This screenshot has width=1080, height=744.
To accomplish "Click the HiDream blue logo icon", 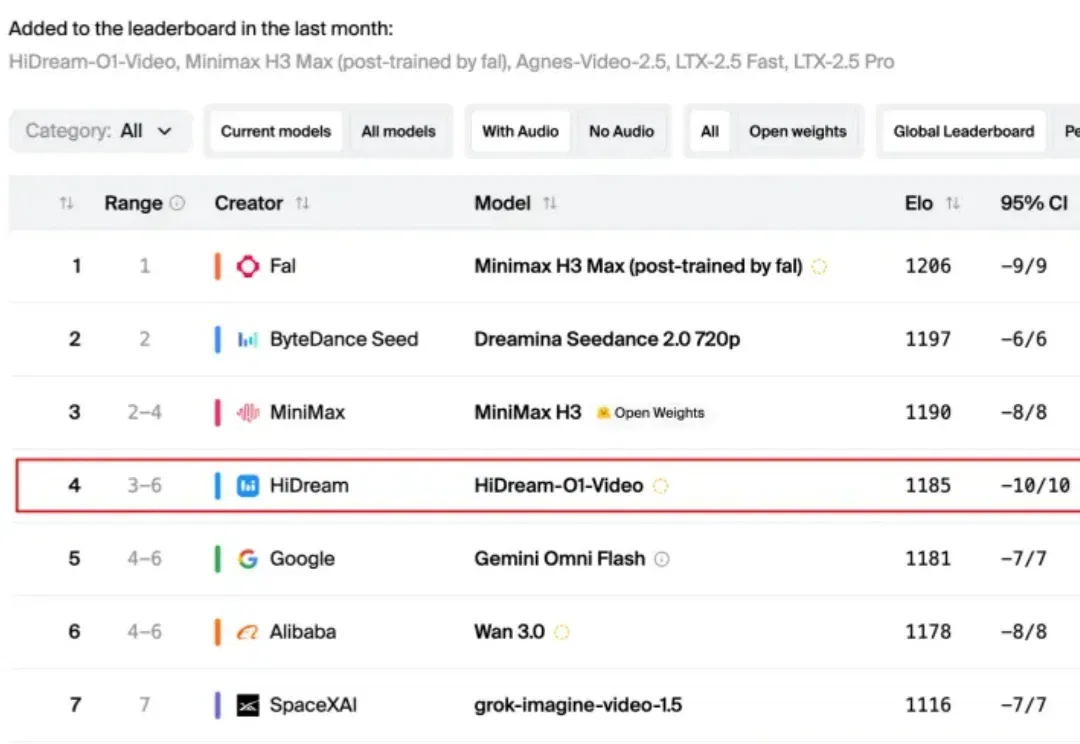I will point(248,486).
